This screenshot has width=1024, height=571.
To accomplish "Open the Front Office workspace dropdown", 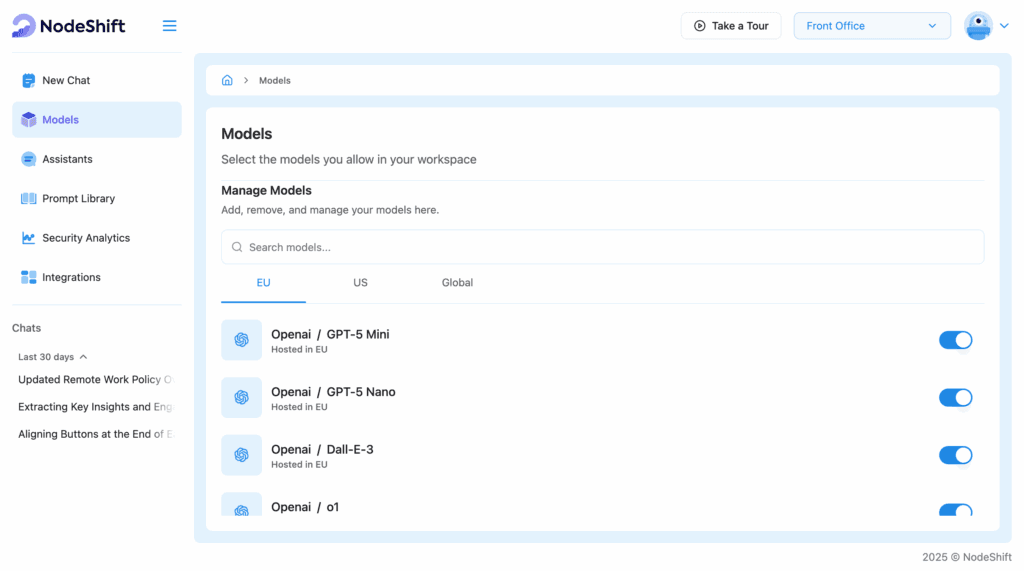I will click(x=871, y=26).
